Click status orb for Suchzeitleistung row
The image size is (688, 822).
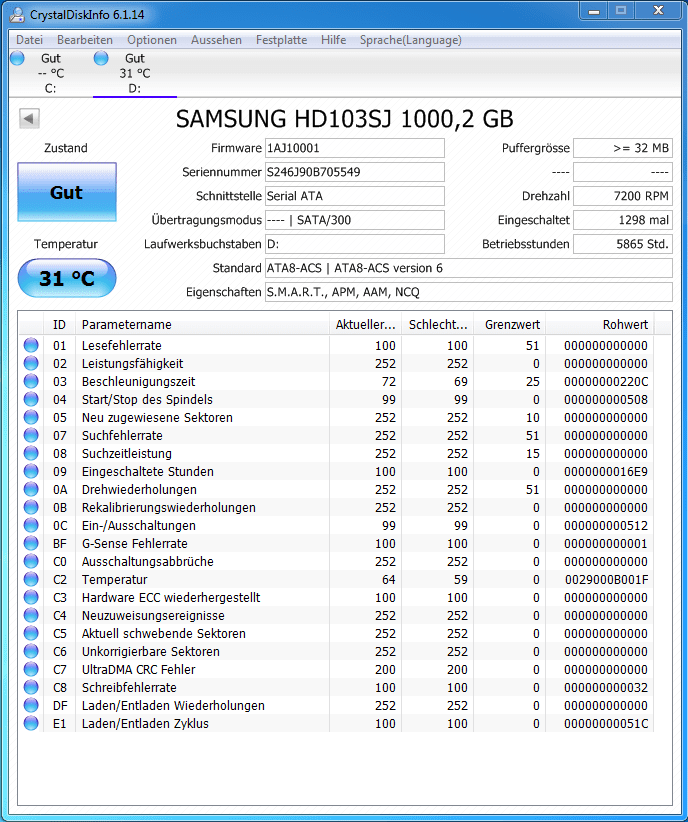pos(31,453)
